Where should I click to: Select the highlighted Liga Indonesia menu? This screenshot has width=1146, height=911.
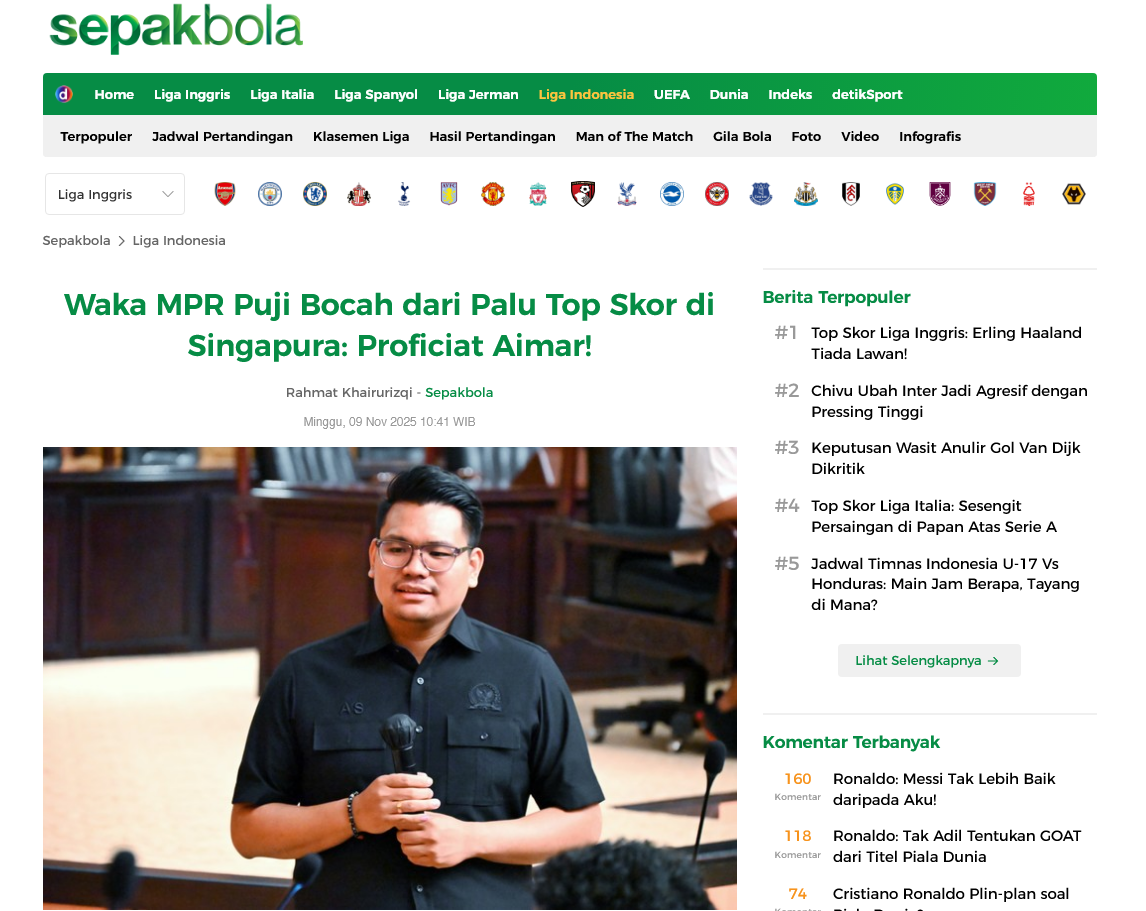[586, 94]
